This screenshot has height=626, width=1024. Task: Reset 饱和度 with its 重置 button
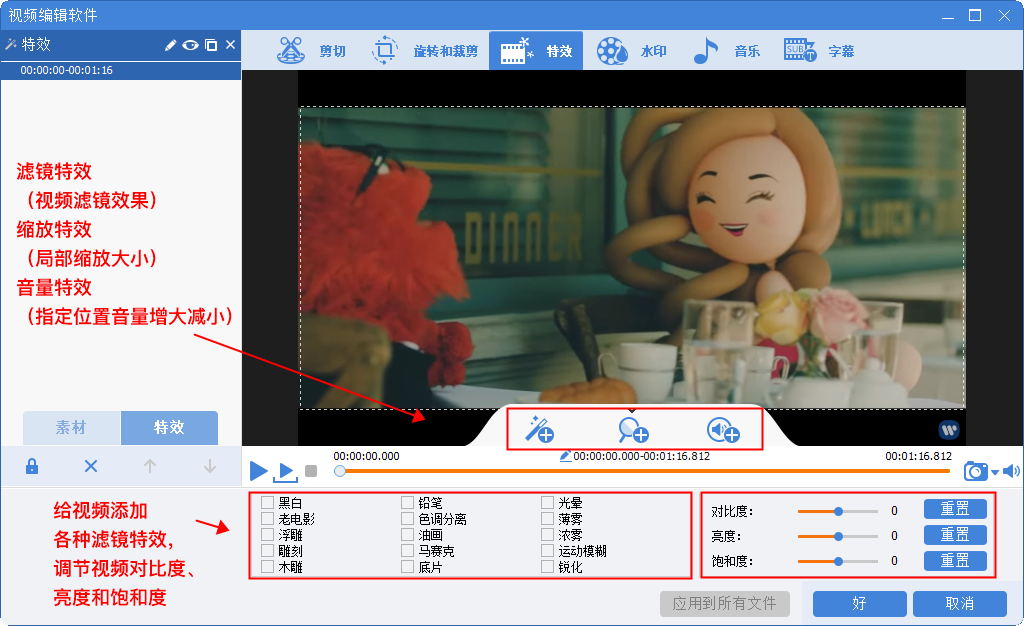(955, 561)
